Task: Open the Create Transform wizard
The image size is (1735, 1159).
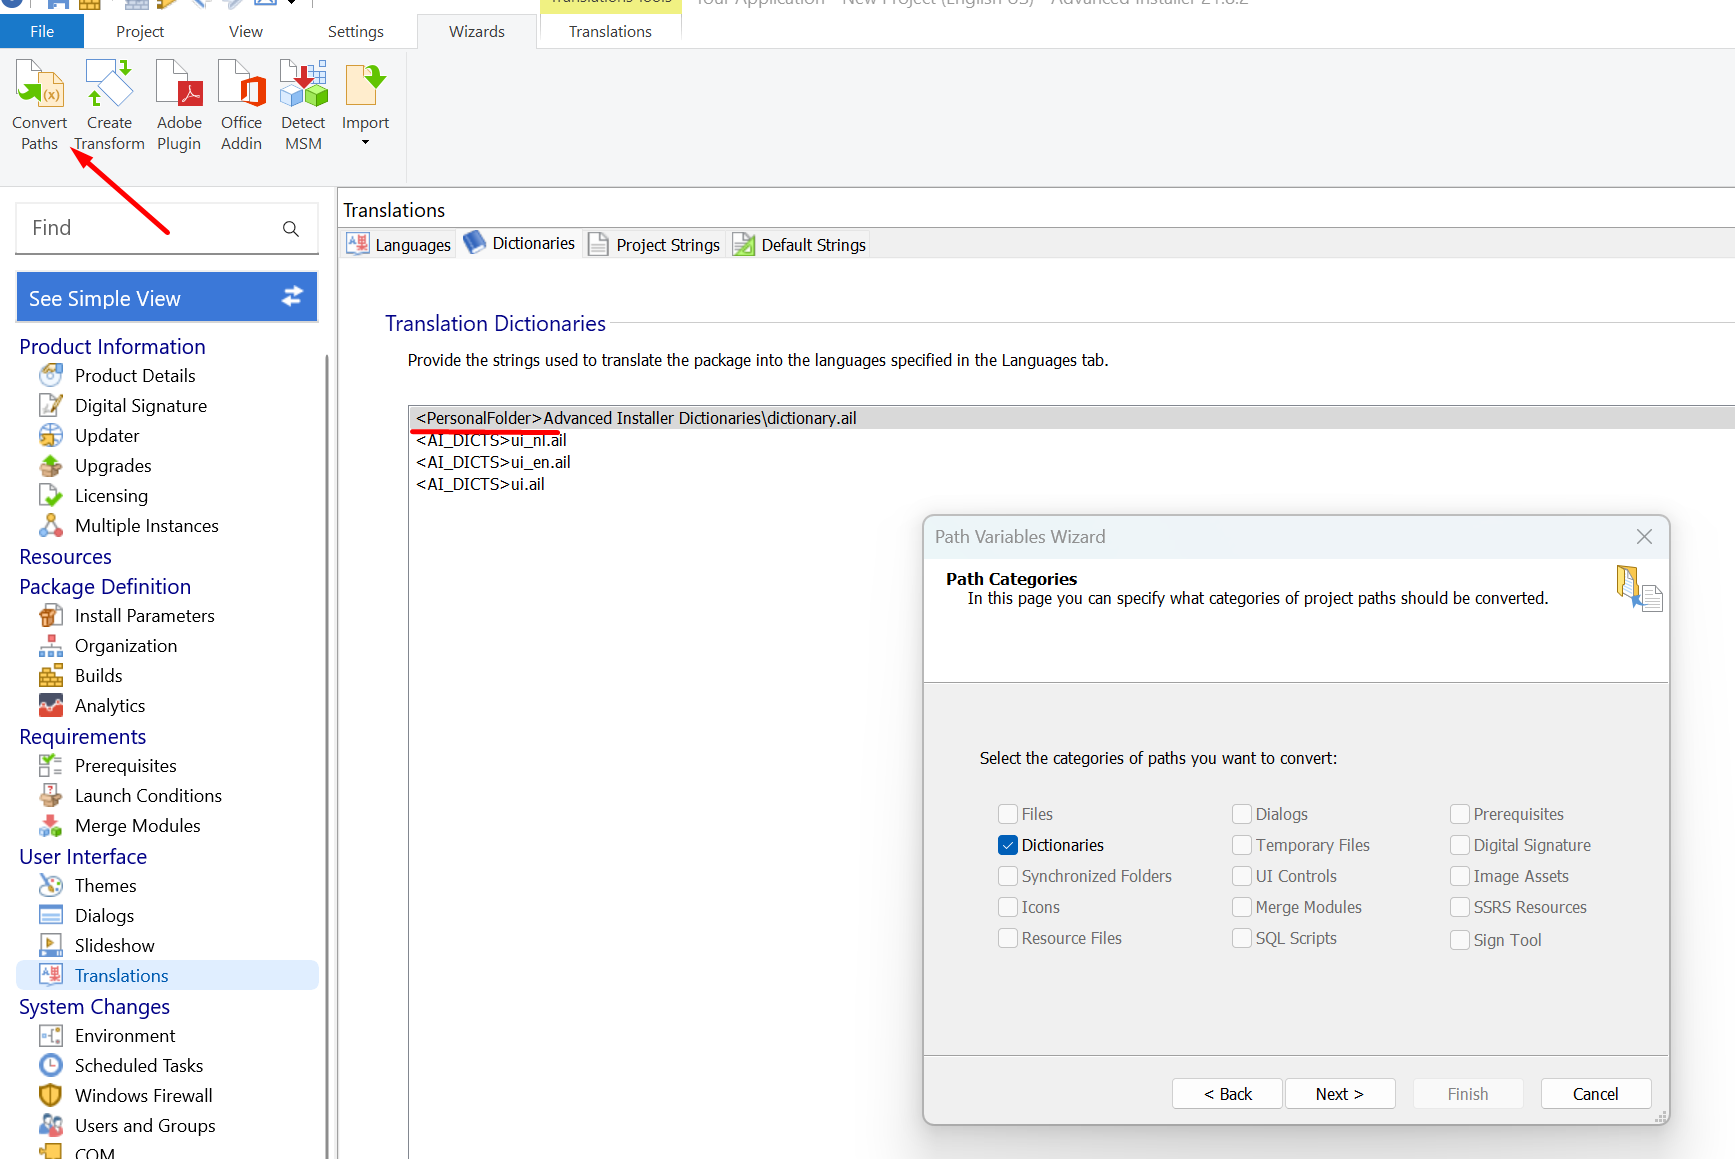Action: [x=109, y=86]
